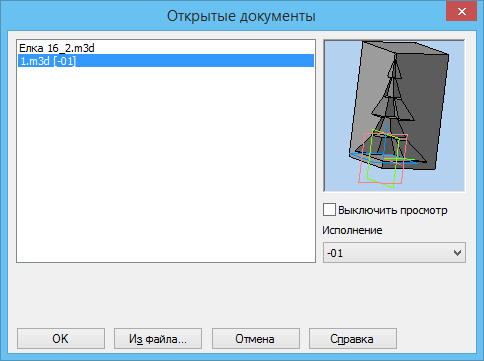This screenshot has width=484, height=361.
Task: Cancel with the Отмена button
Action: [256, 339]
